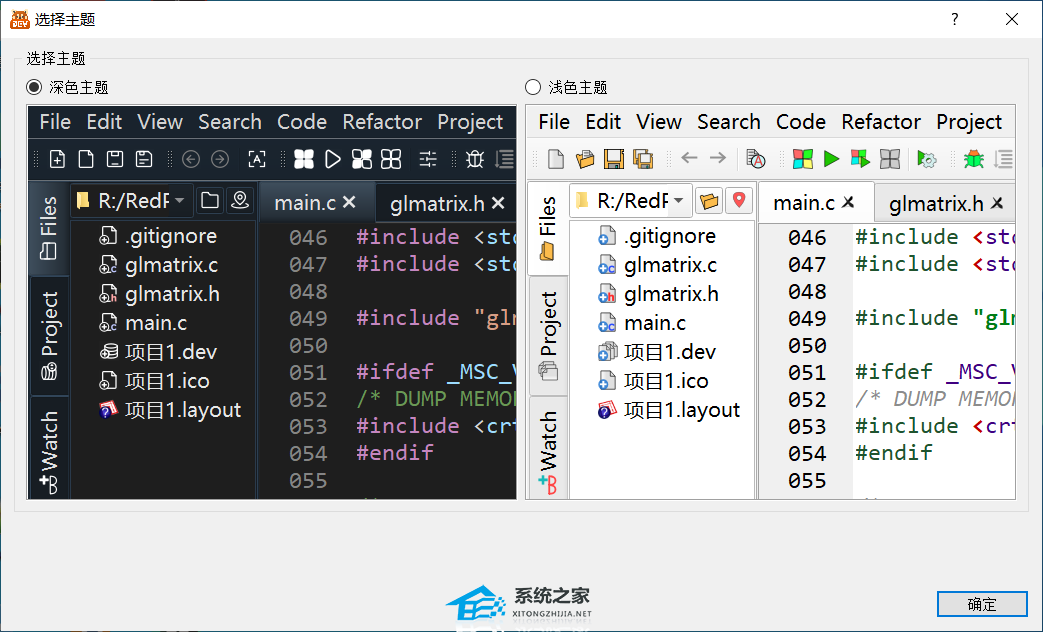Click red pin locate icon in light preview
This screenshot has height=632, width=1043.
(739, 200)
